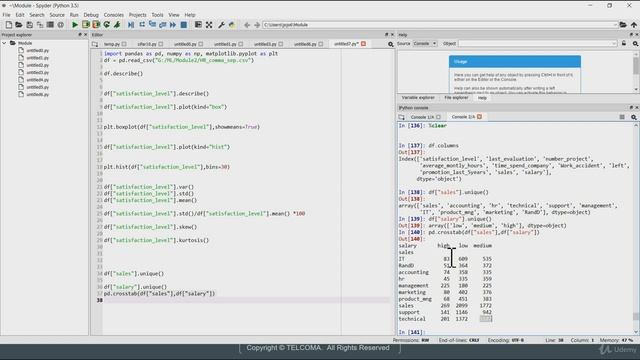This screenshot has height=360, width=640.
Task: Re-run last script icon
Action: (x=107, y=25)
